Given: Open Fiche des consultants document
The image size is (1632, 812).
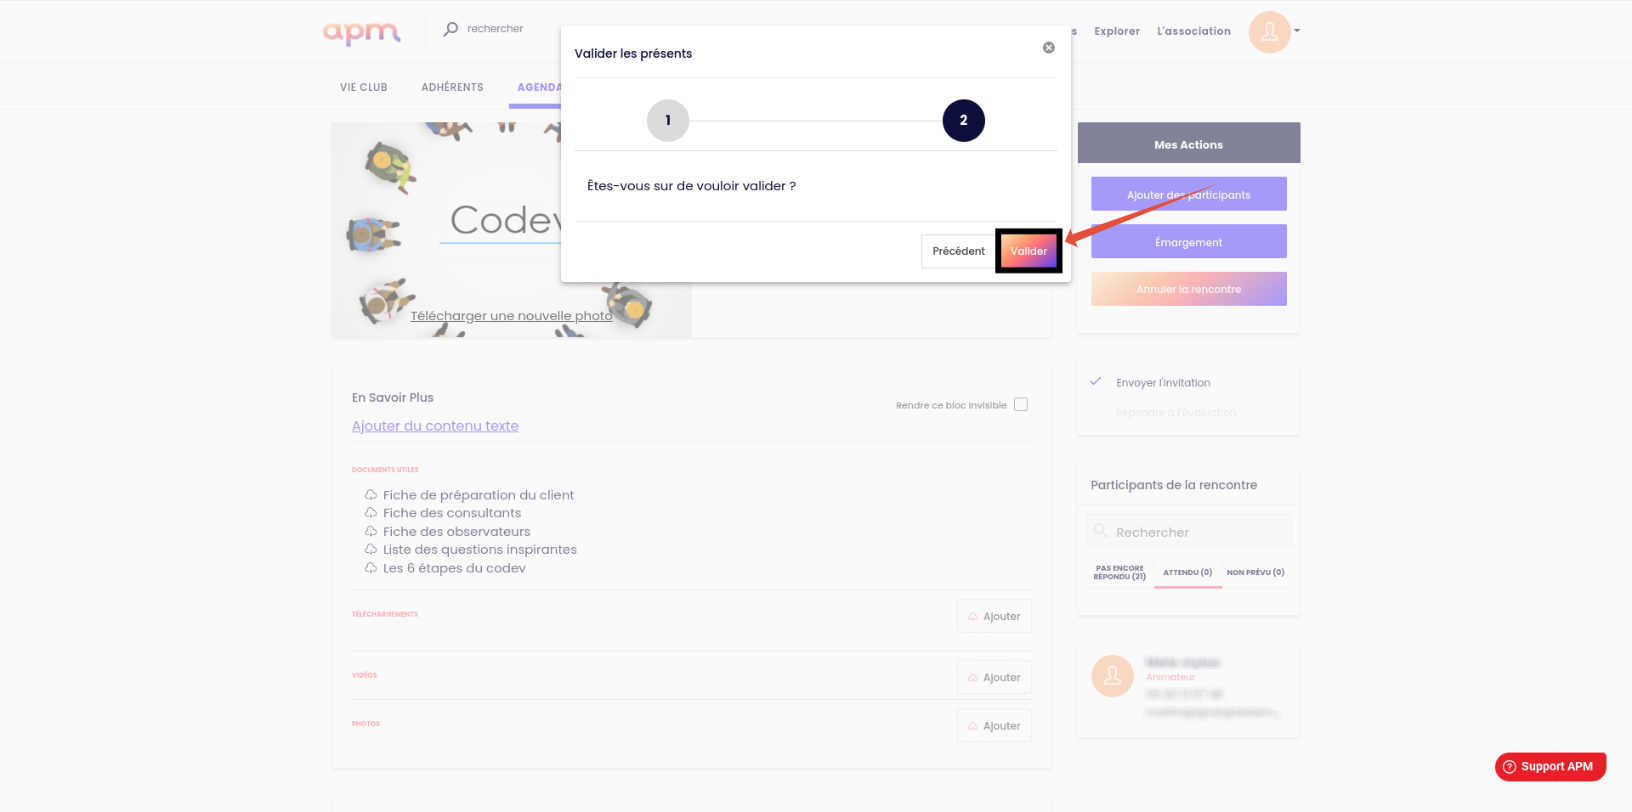Looking at the screenshot, I should pos(452,513).
